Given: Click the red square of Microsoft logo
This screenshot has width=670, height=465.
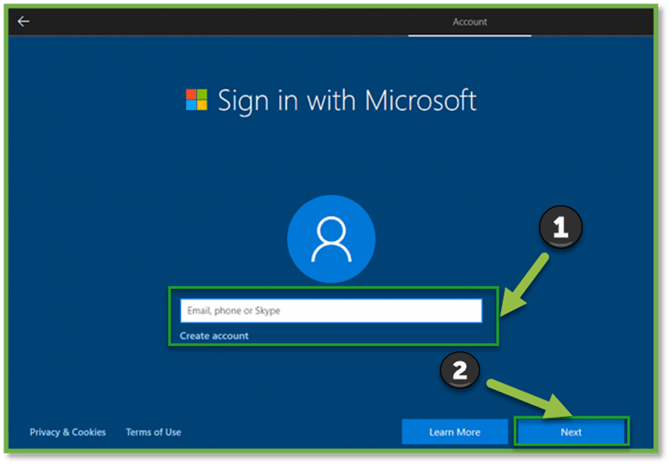Looking at the screenshot, I should [x=190, y=94].
